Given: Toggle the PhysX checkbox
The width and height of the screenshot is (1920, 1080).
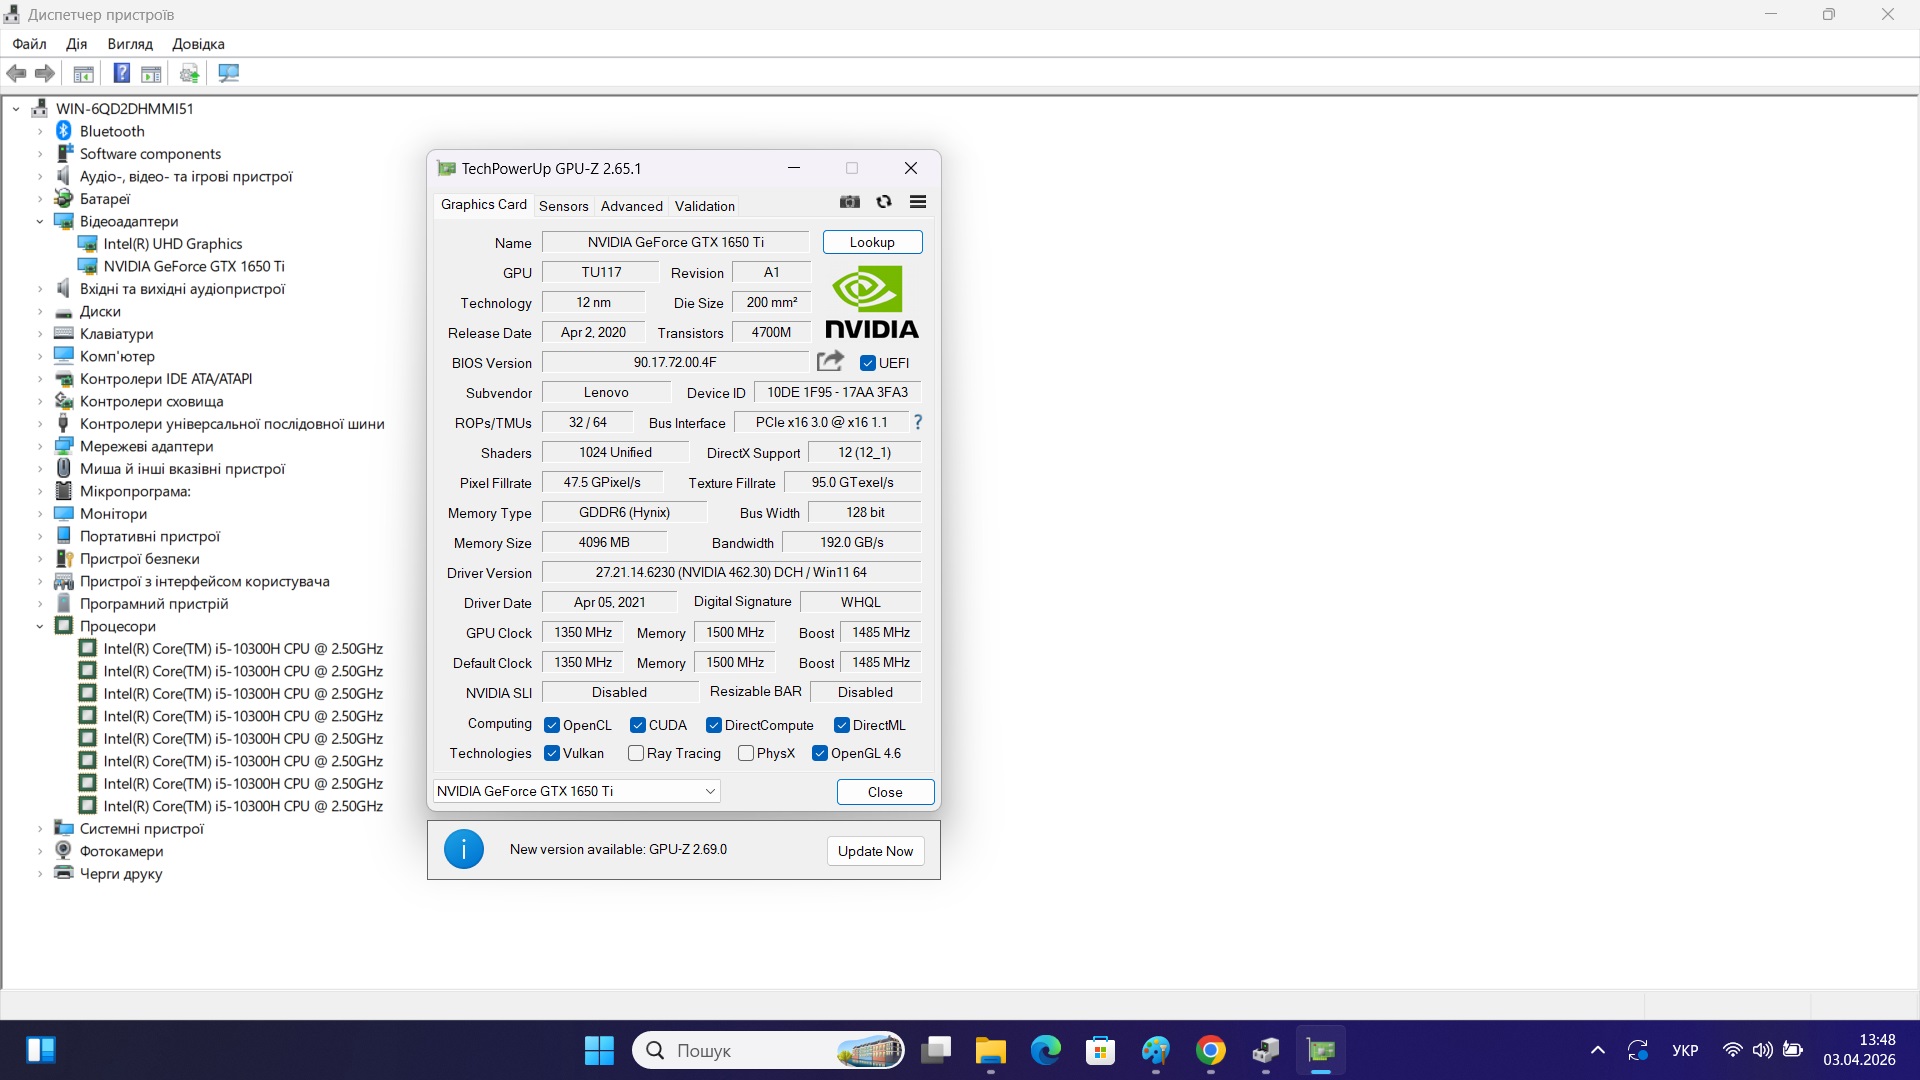Looking at the screenshot, I should pyautogui.click(x=746, y=753).
